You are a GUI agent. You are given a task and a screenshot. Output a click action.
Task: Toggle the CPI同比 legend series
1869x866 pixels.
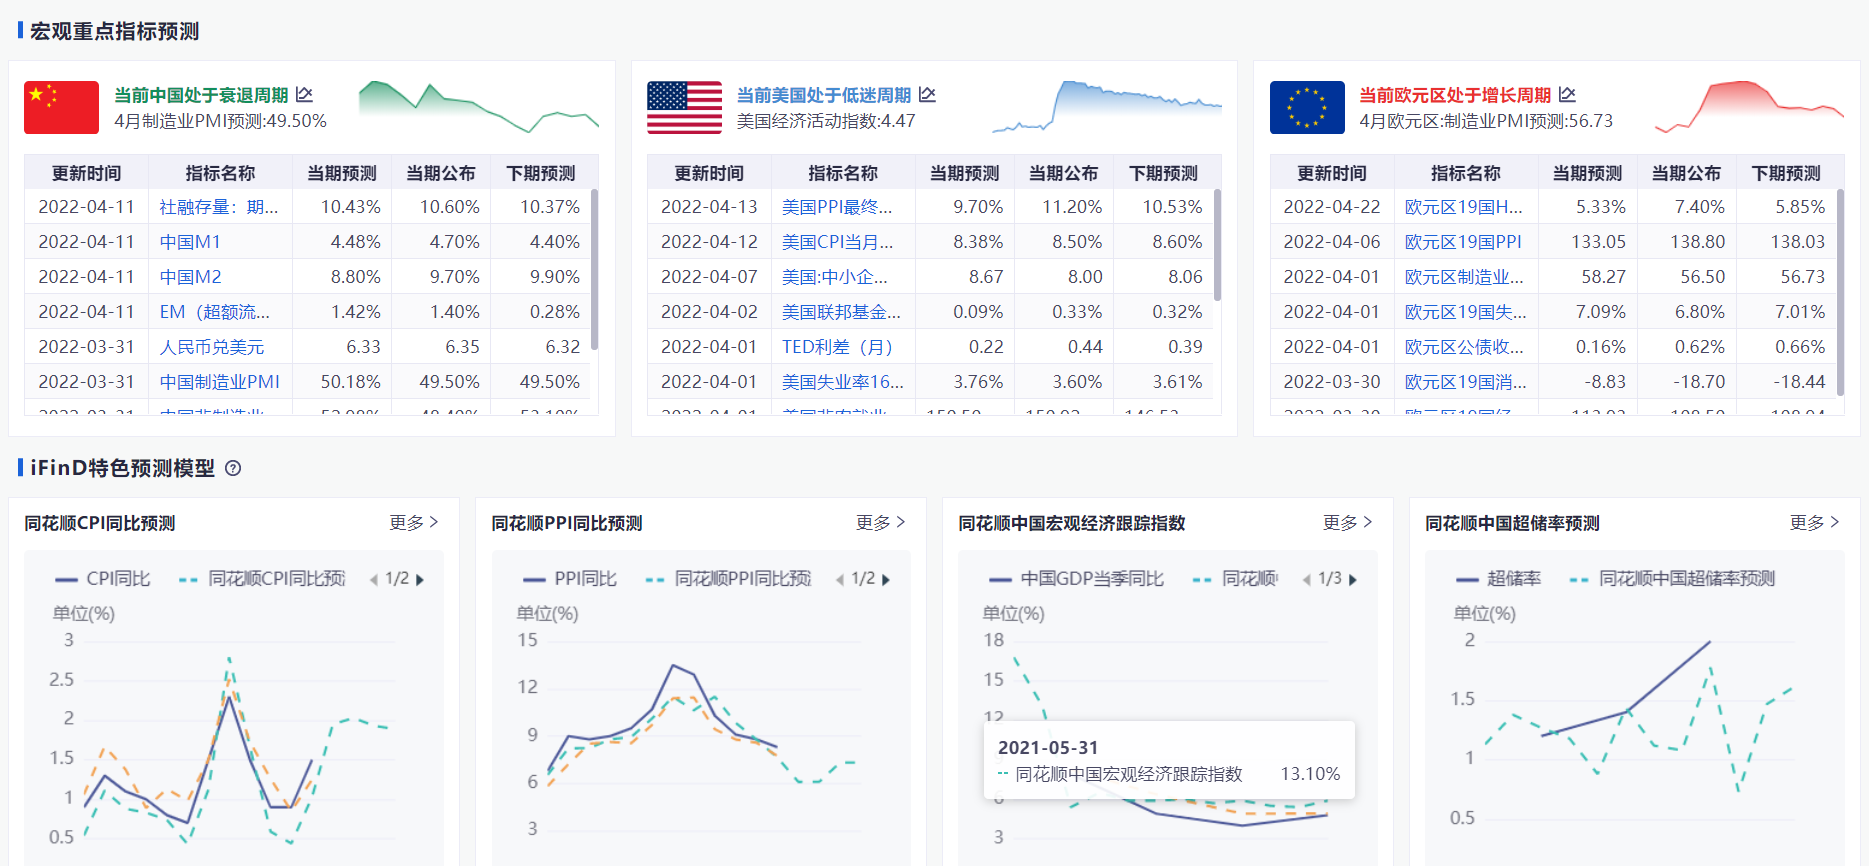coord(103,579)
